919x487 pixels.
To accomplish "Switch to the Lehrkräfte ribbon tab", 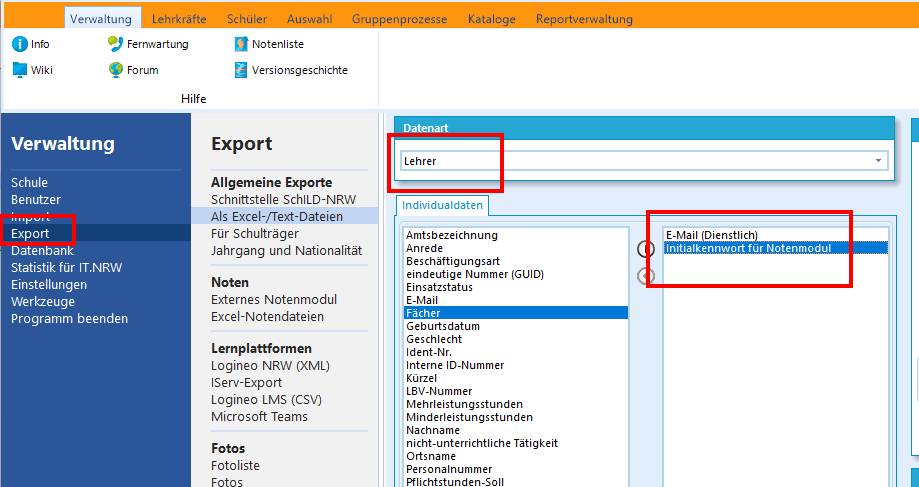I will [x=179, y=19].
